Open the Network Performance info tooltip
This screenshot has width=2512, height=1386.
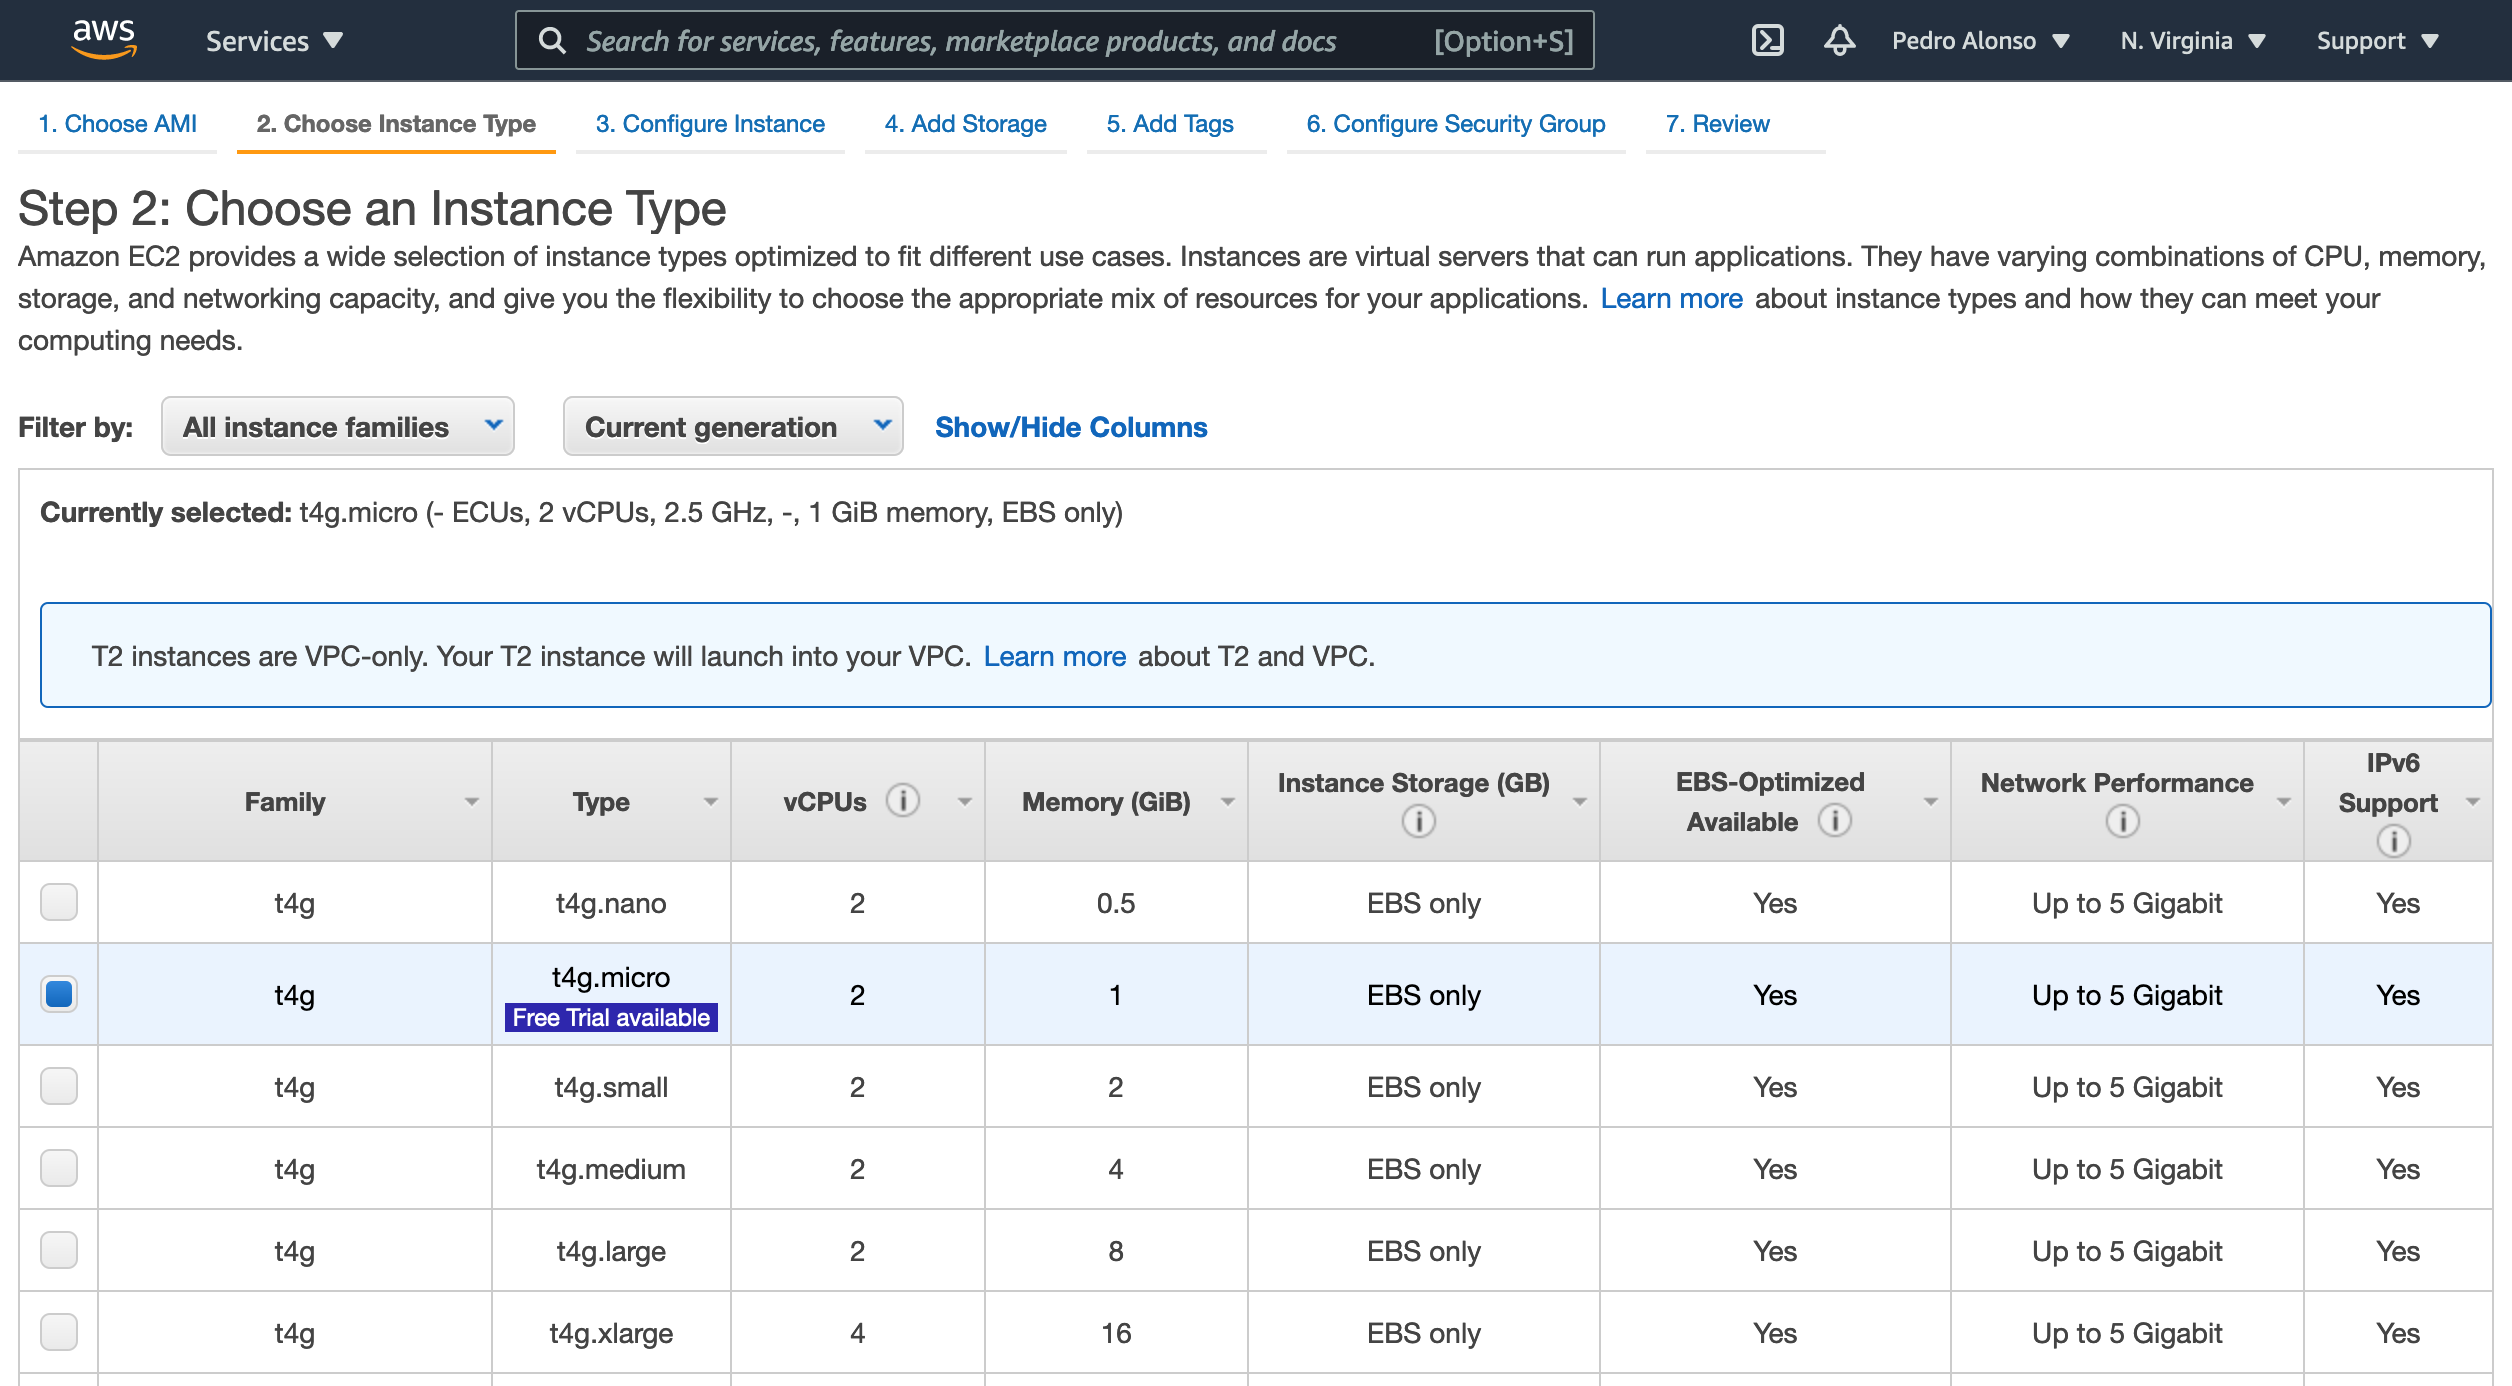click(2122, 822)
